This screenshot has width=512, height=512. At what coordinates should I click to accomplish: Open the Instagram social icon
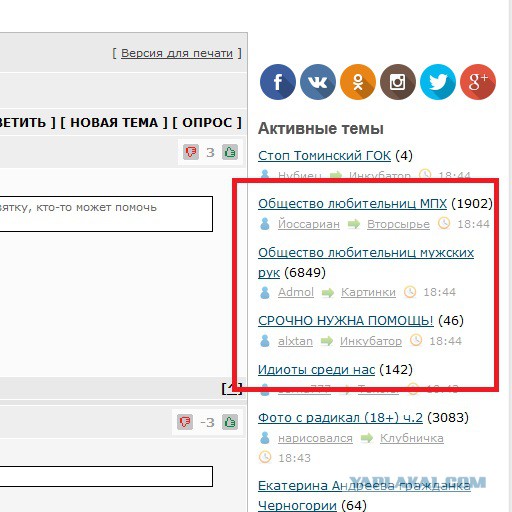(x=398, y=82)
